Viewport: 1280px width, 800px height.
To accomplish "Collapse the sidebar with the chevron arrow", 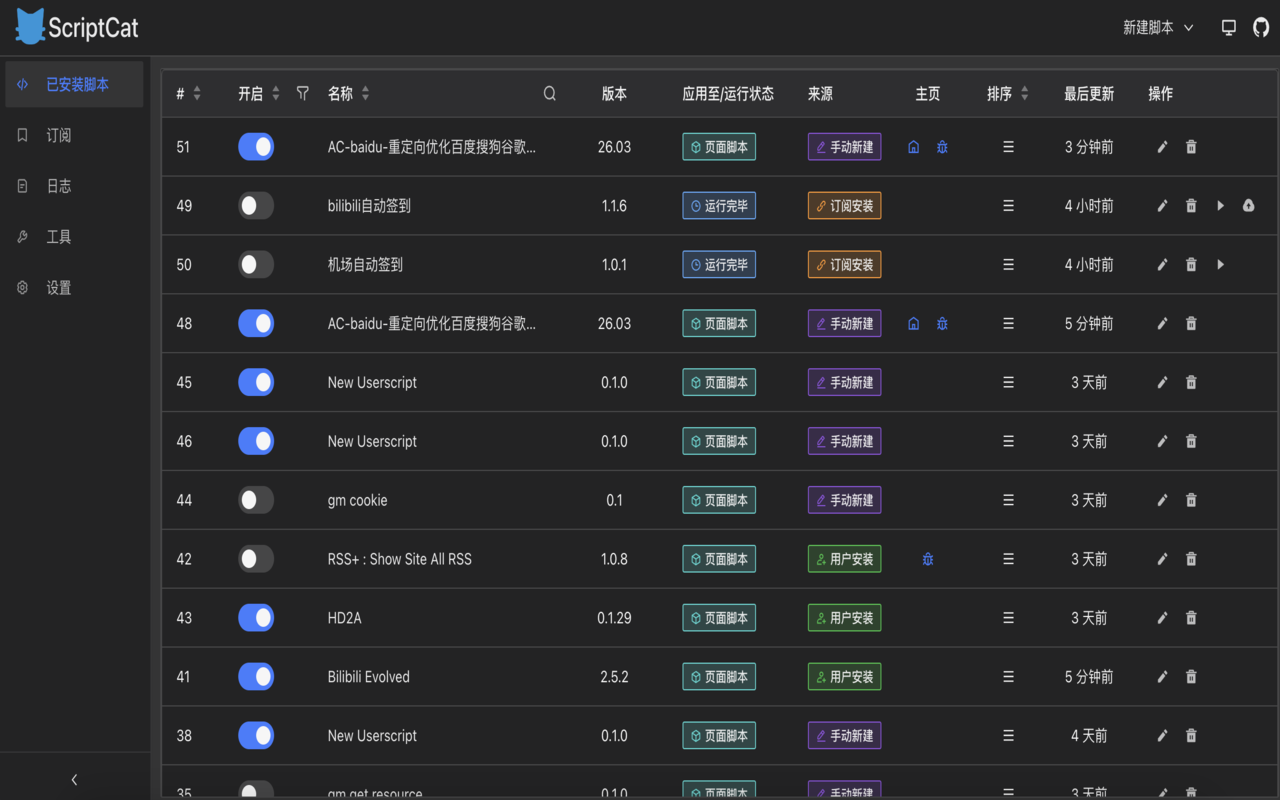I will [73, 778].
